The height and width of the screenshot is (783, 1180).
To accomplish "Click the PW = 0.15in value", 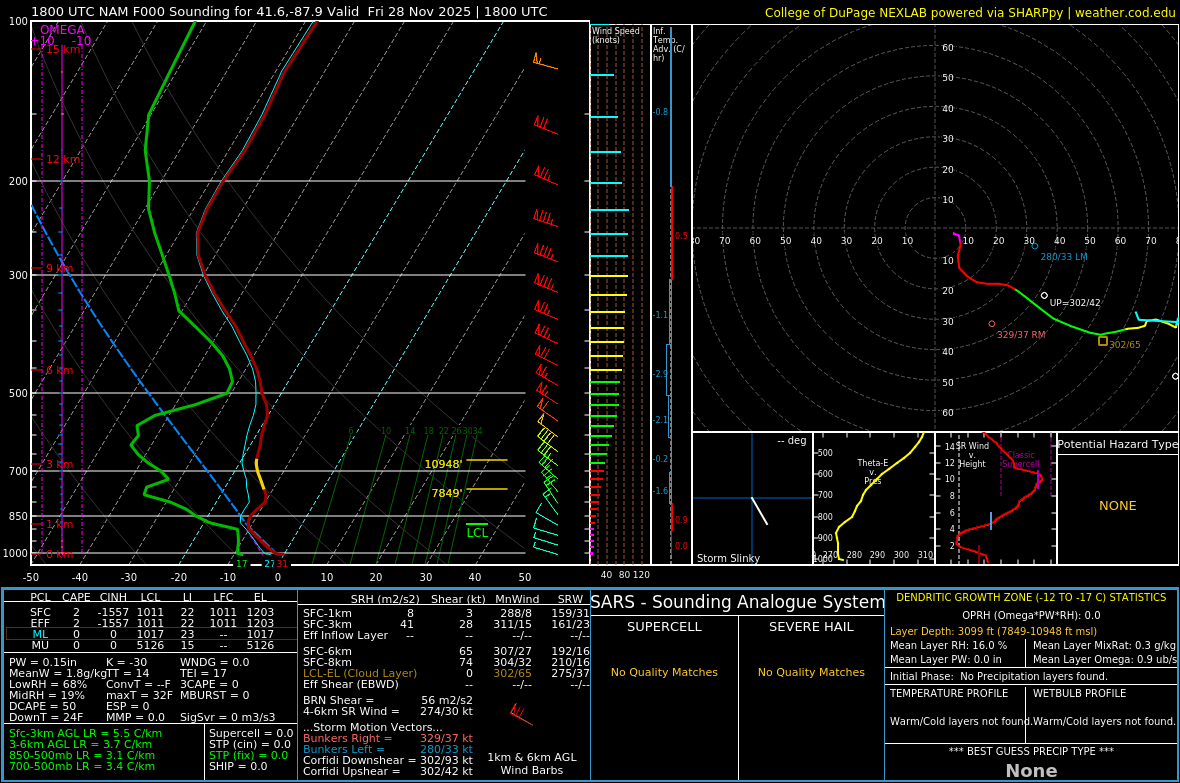I will point(43,663).
